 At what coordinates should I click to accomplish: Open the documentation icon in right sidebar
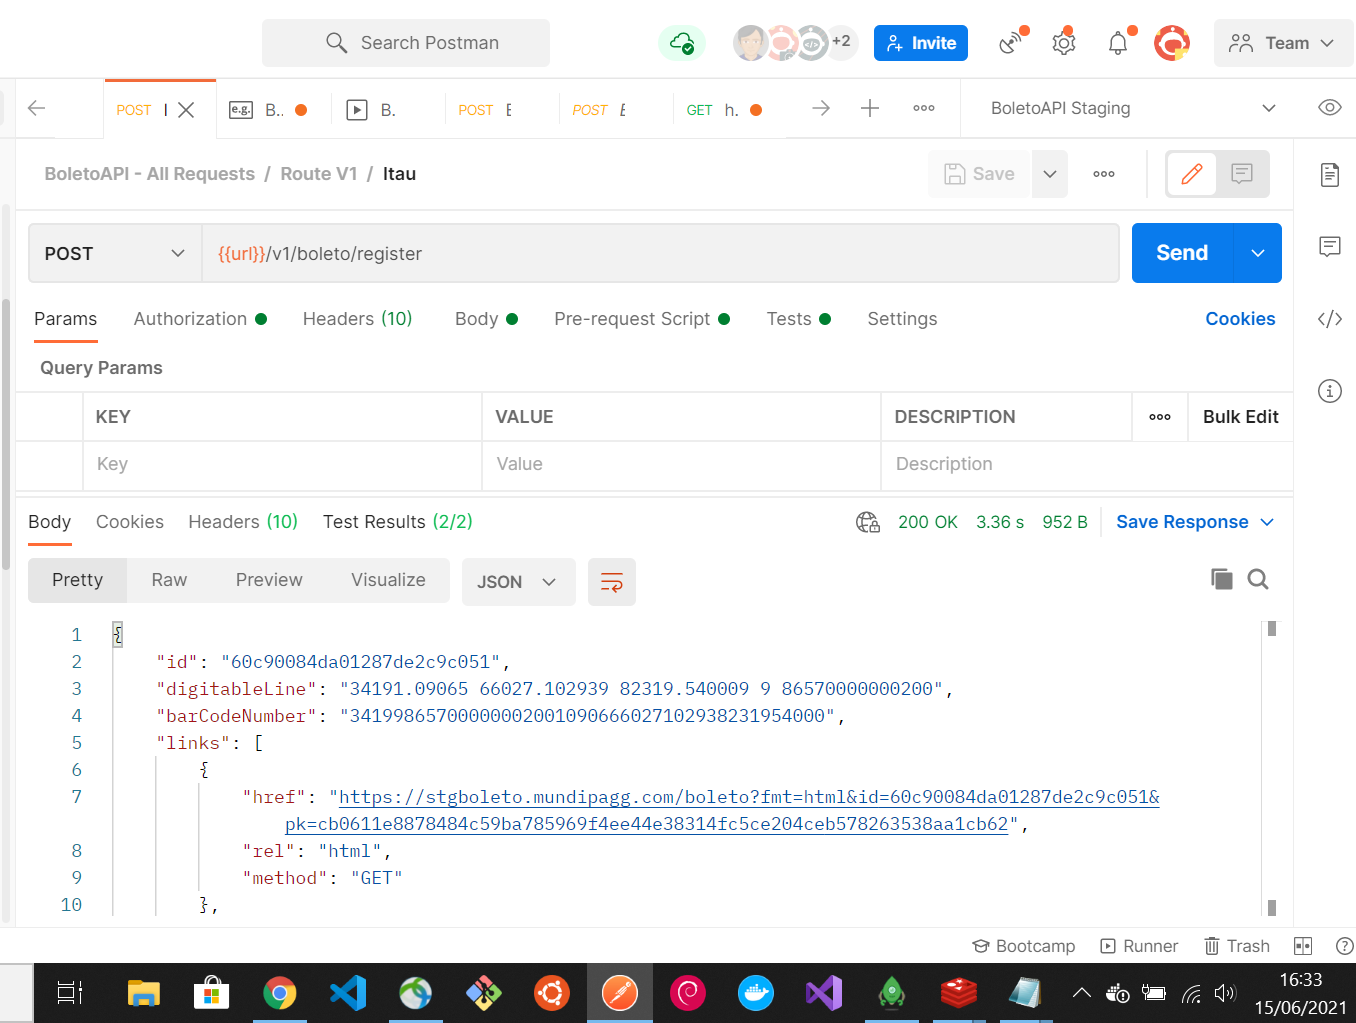click(x=1330, y=175)
